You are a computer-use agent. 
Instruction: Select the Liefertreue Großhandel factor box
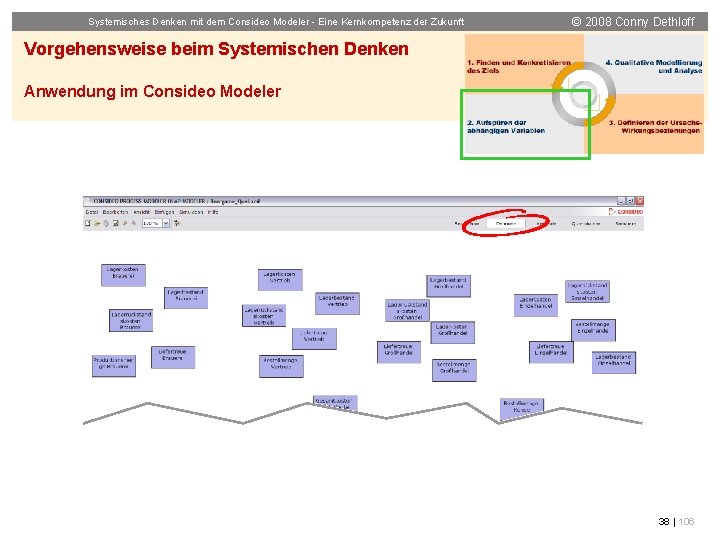[399, 352]
